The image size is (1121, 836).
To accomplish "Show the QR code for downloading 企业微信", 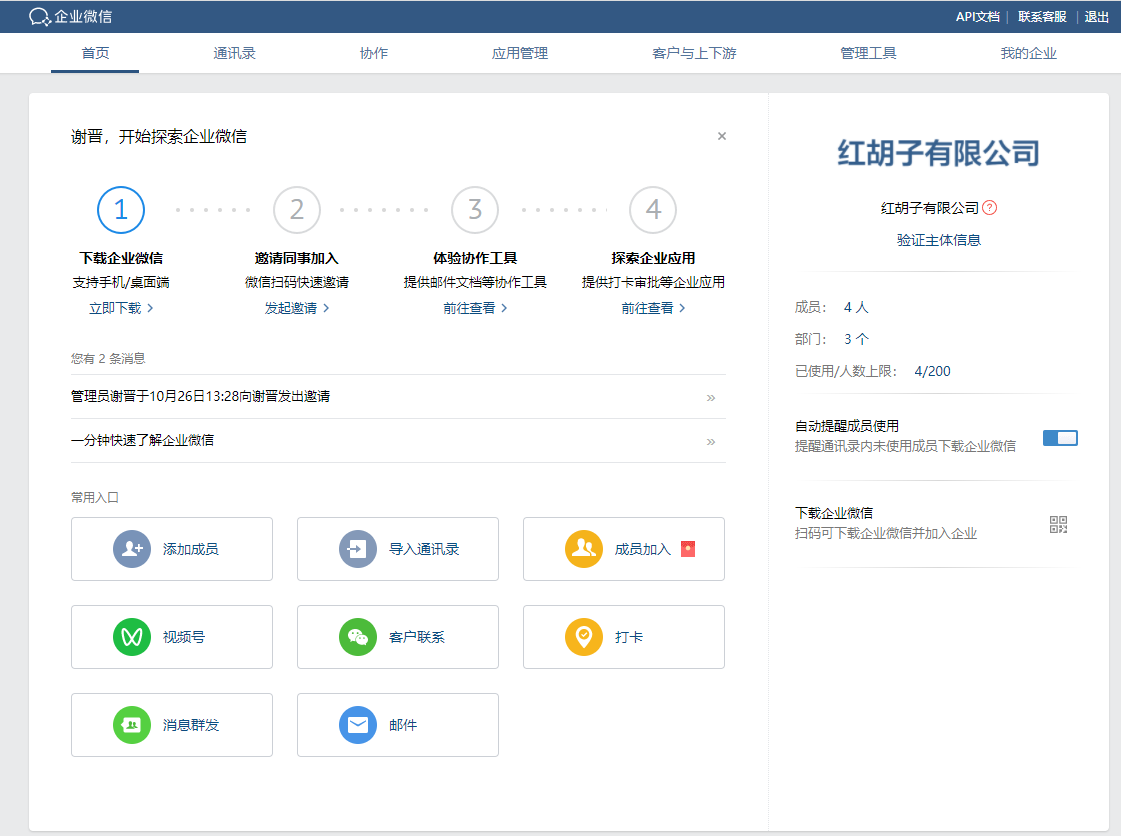I will tap(1057, 523).
